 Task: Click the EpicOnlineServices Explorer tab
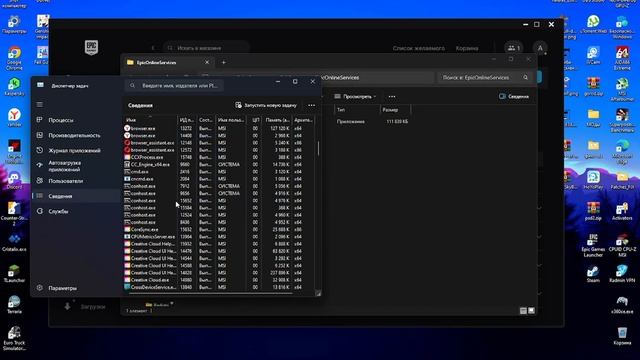[x=167, y=62]
